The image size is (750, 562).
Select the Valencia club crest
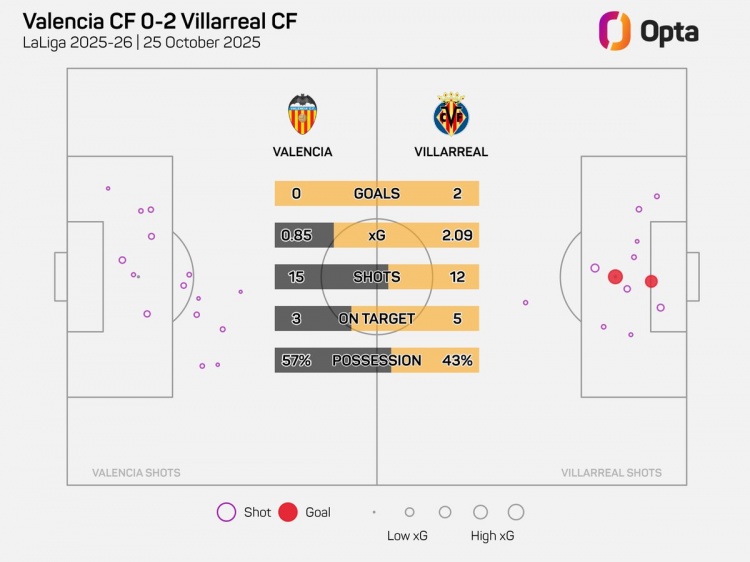302,115
